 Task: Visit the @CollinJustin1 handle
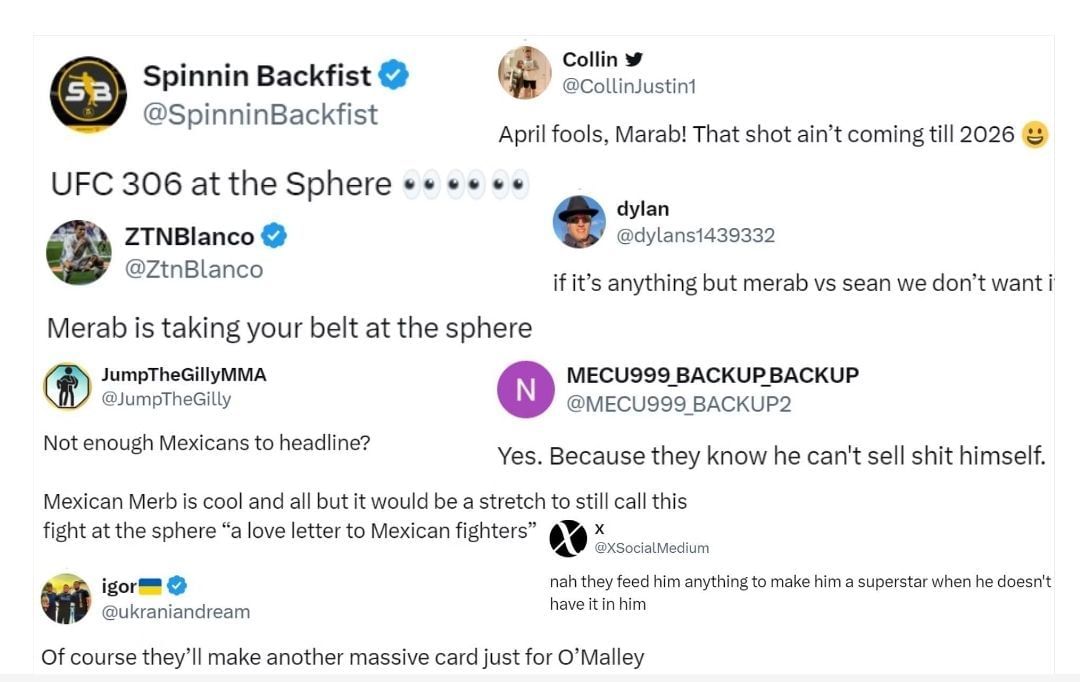[629, 86]
